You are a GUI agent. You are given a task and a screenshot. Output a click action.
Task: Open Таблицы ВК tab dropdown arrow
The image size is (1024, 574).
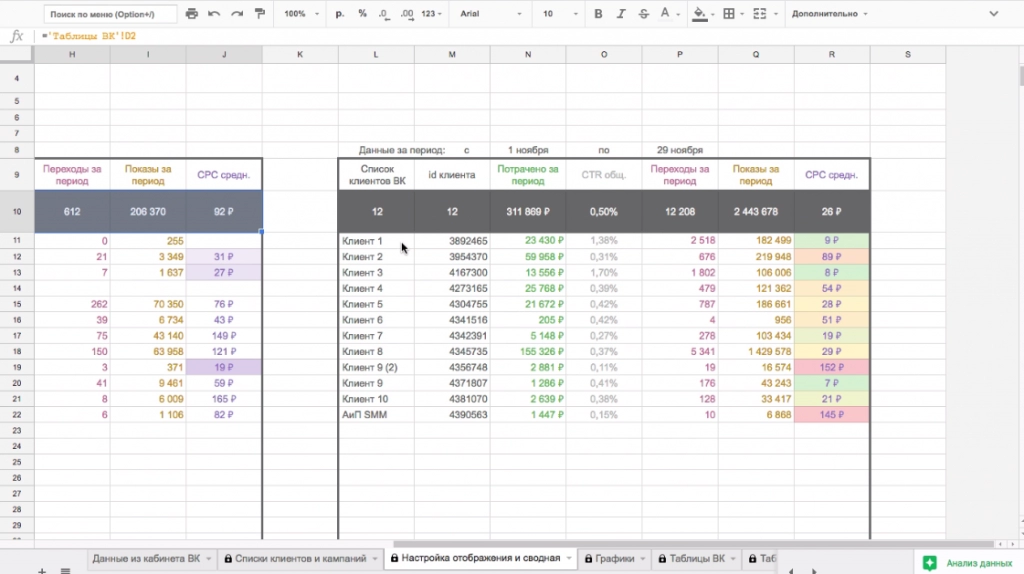(x=733, y=559)
